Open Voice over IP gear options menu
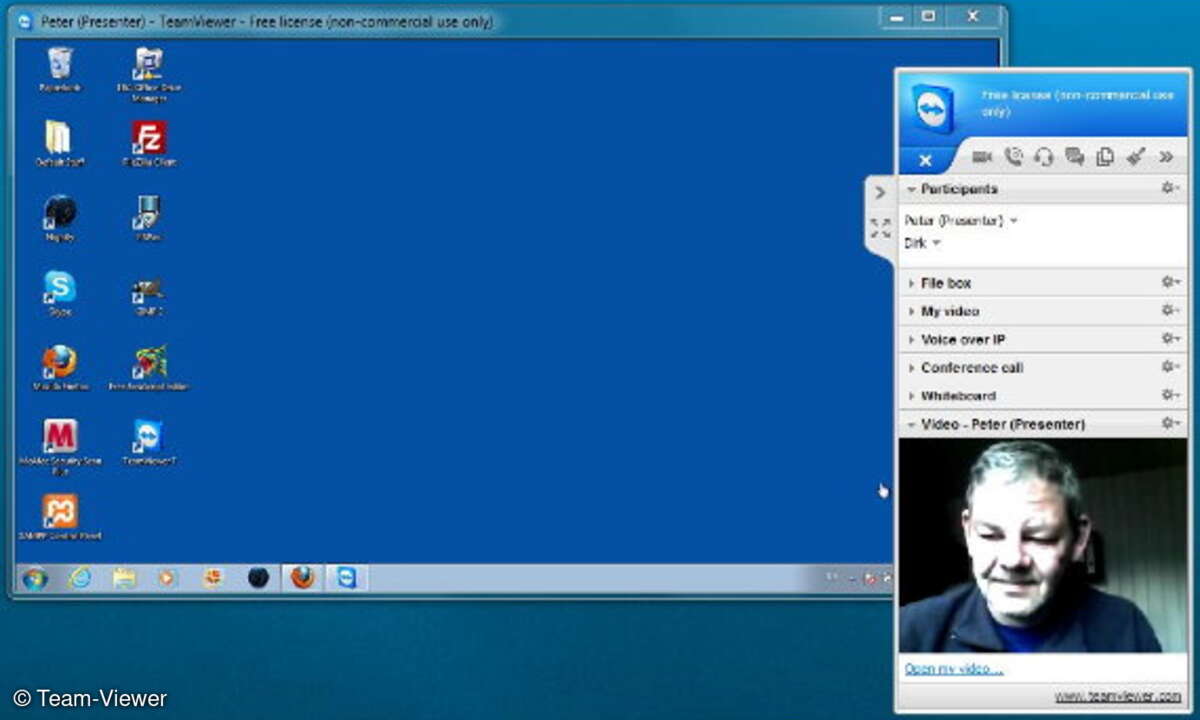This screenshot has width=1200, height=720. click(x=1170, y=339)
